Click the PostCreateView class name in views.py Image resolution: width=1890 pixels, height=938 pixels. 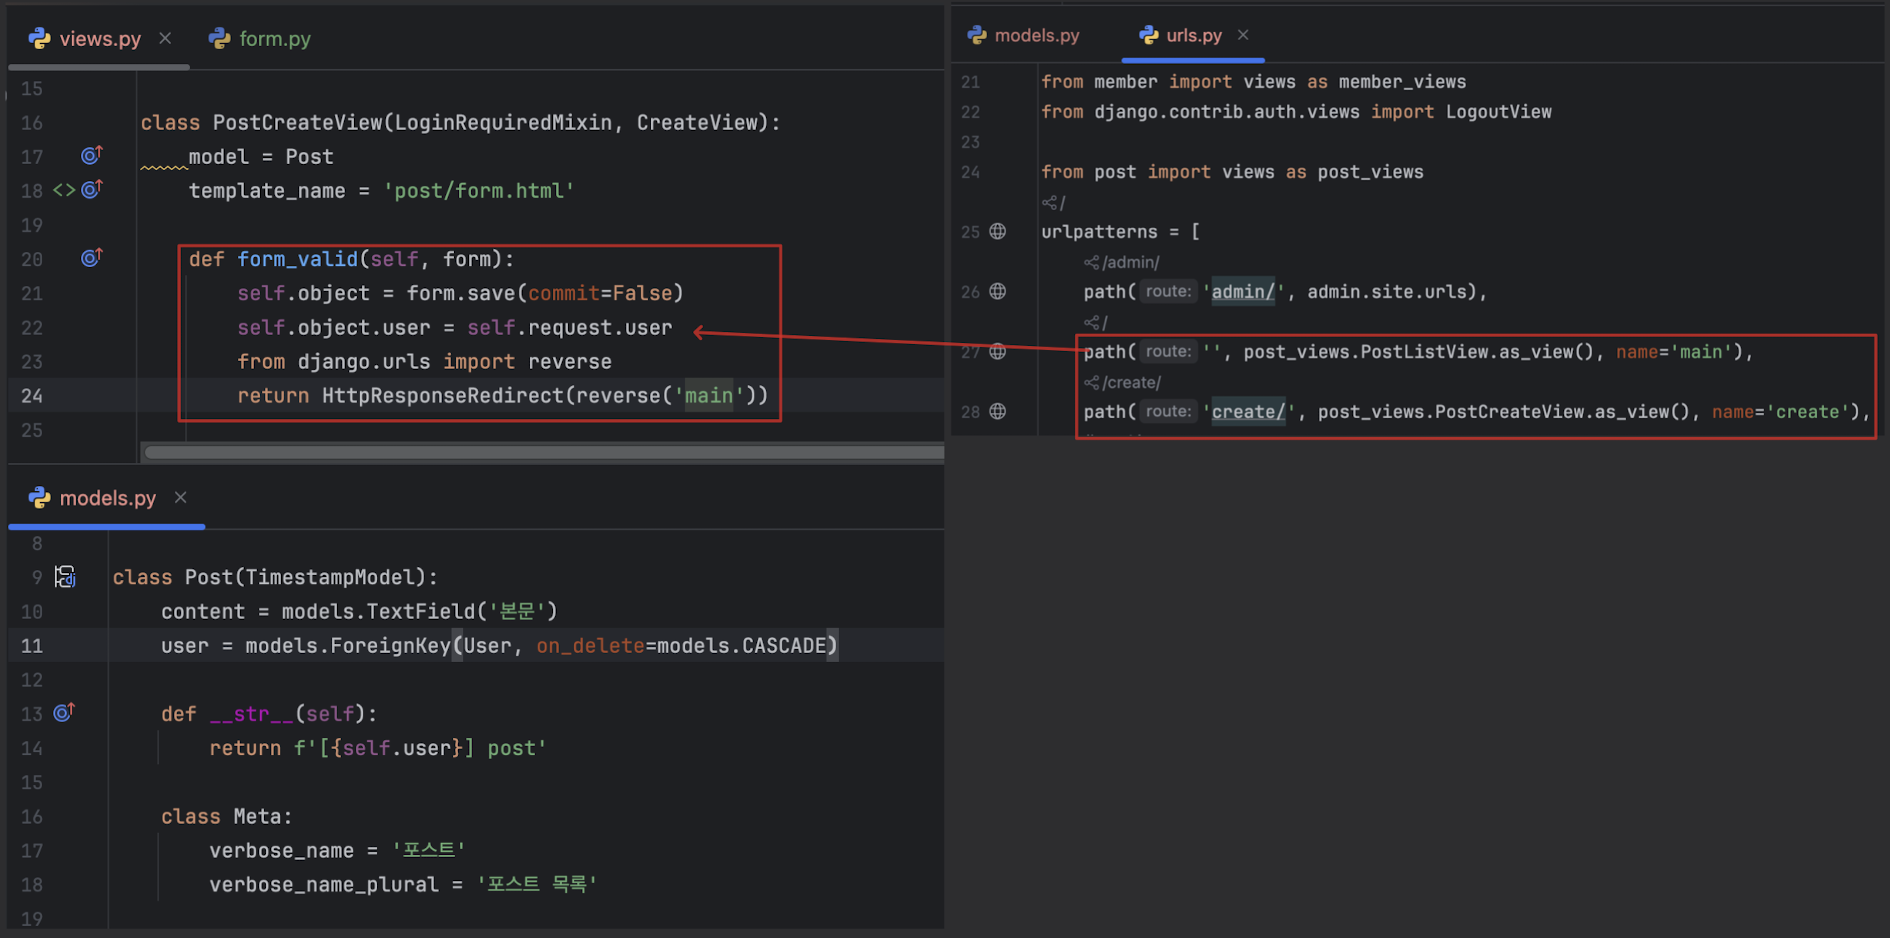298,123
